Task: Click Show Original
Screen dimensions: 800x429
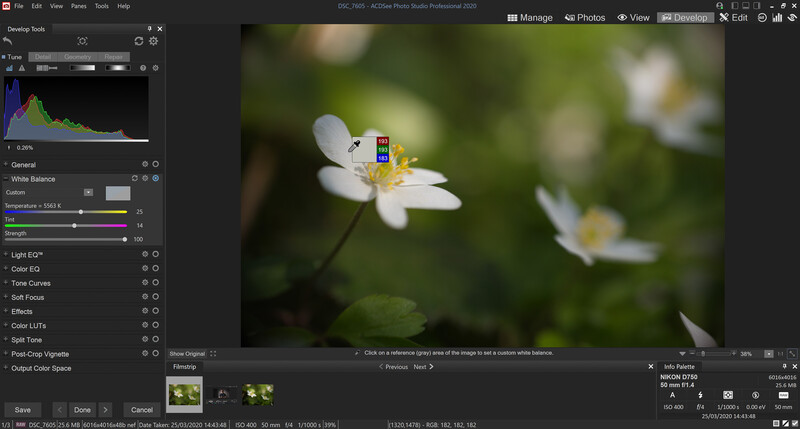Action: [x=187, y=354]
